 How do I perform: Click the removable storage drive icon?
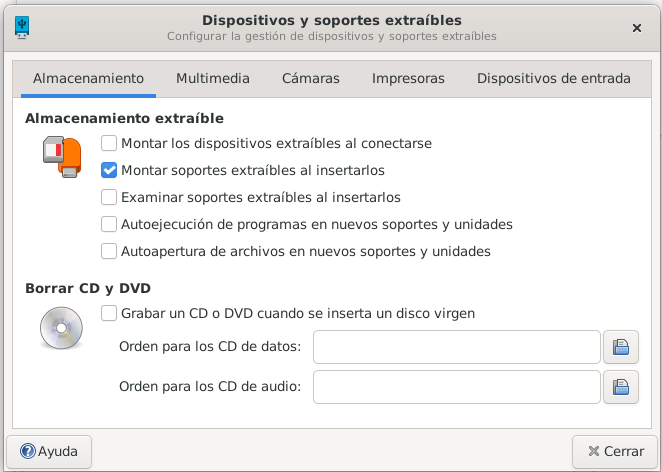tap(61, 158)
